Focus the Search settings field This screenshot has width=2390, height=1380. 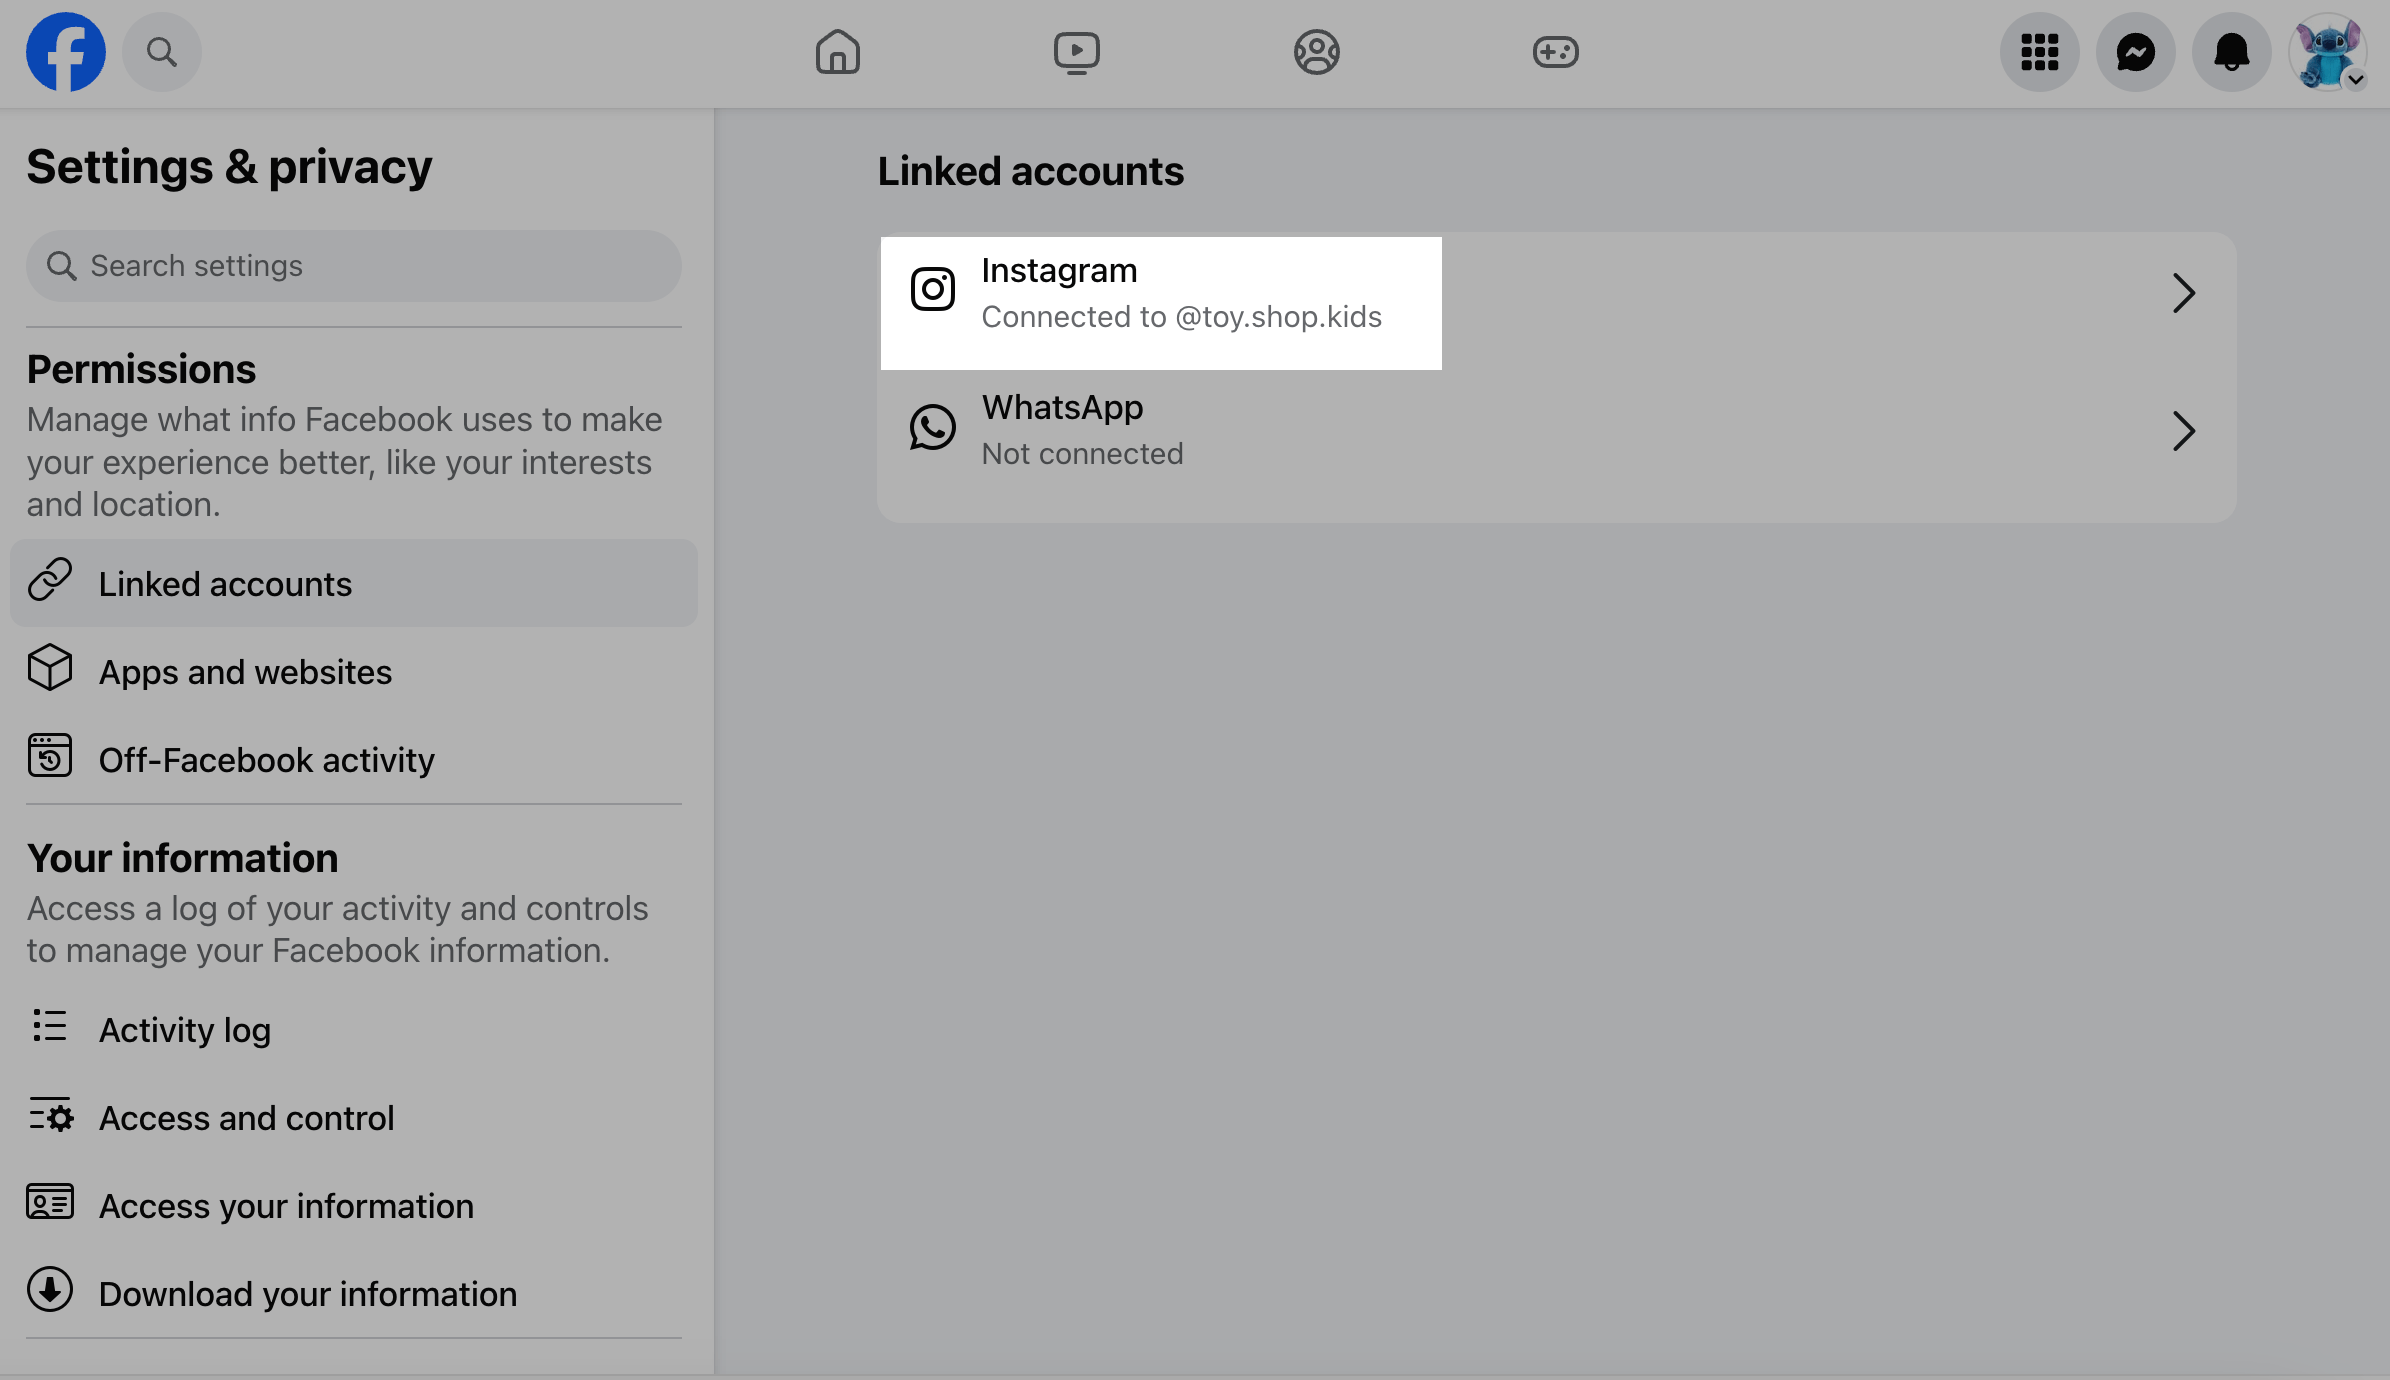(x=353, y=266)
